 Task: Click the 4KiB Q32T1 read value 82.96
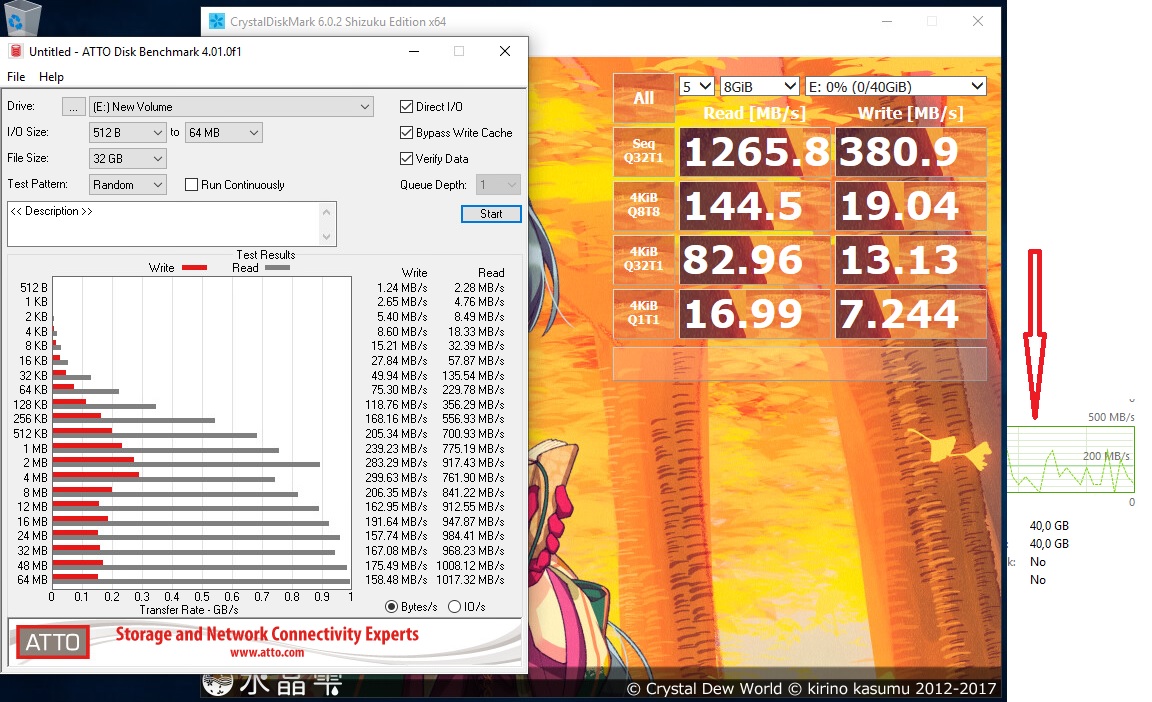tap(755, 260)
